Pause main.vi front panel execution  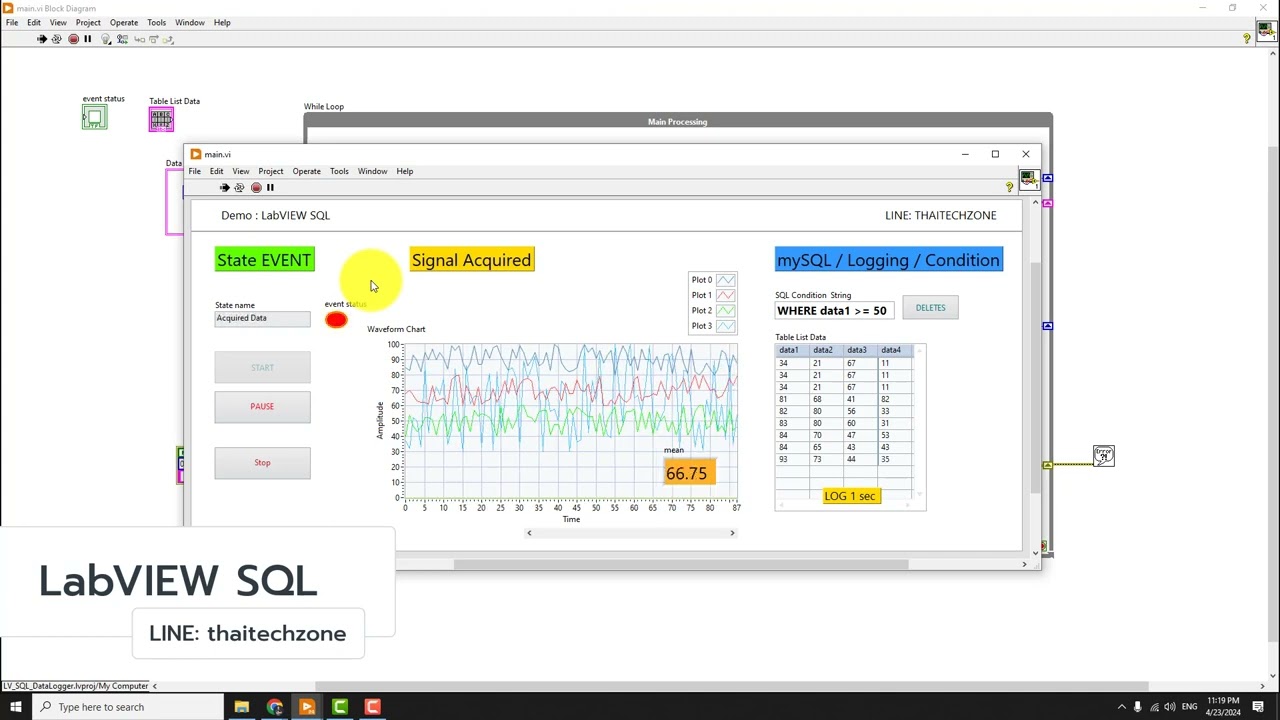[x=270, y=188]
